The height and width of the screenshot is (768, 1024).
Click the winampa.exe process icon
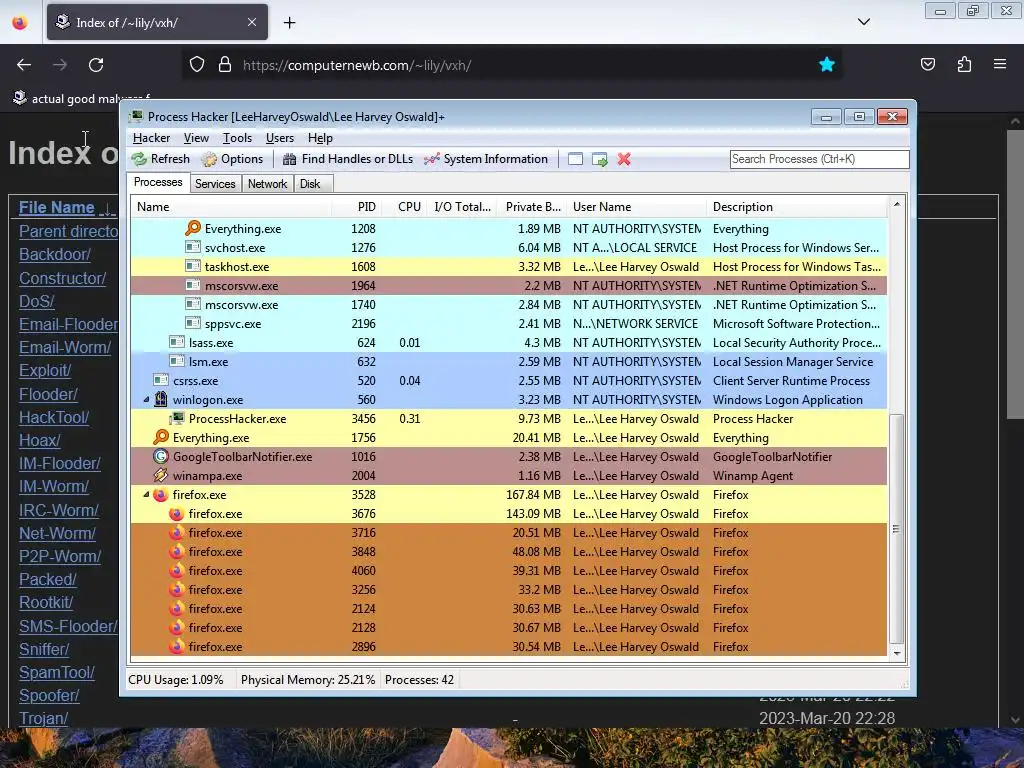pos(161,475)
